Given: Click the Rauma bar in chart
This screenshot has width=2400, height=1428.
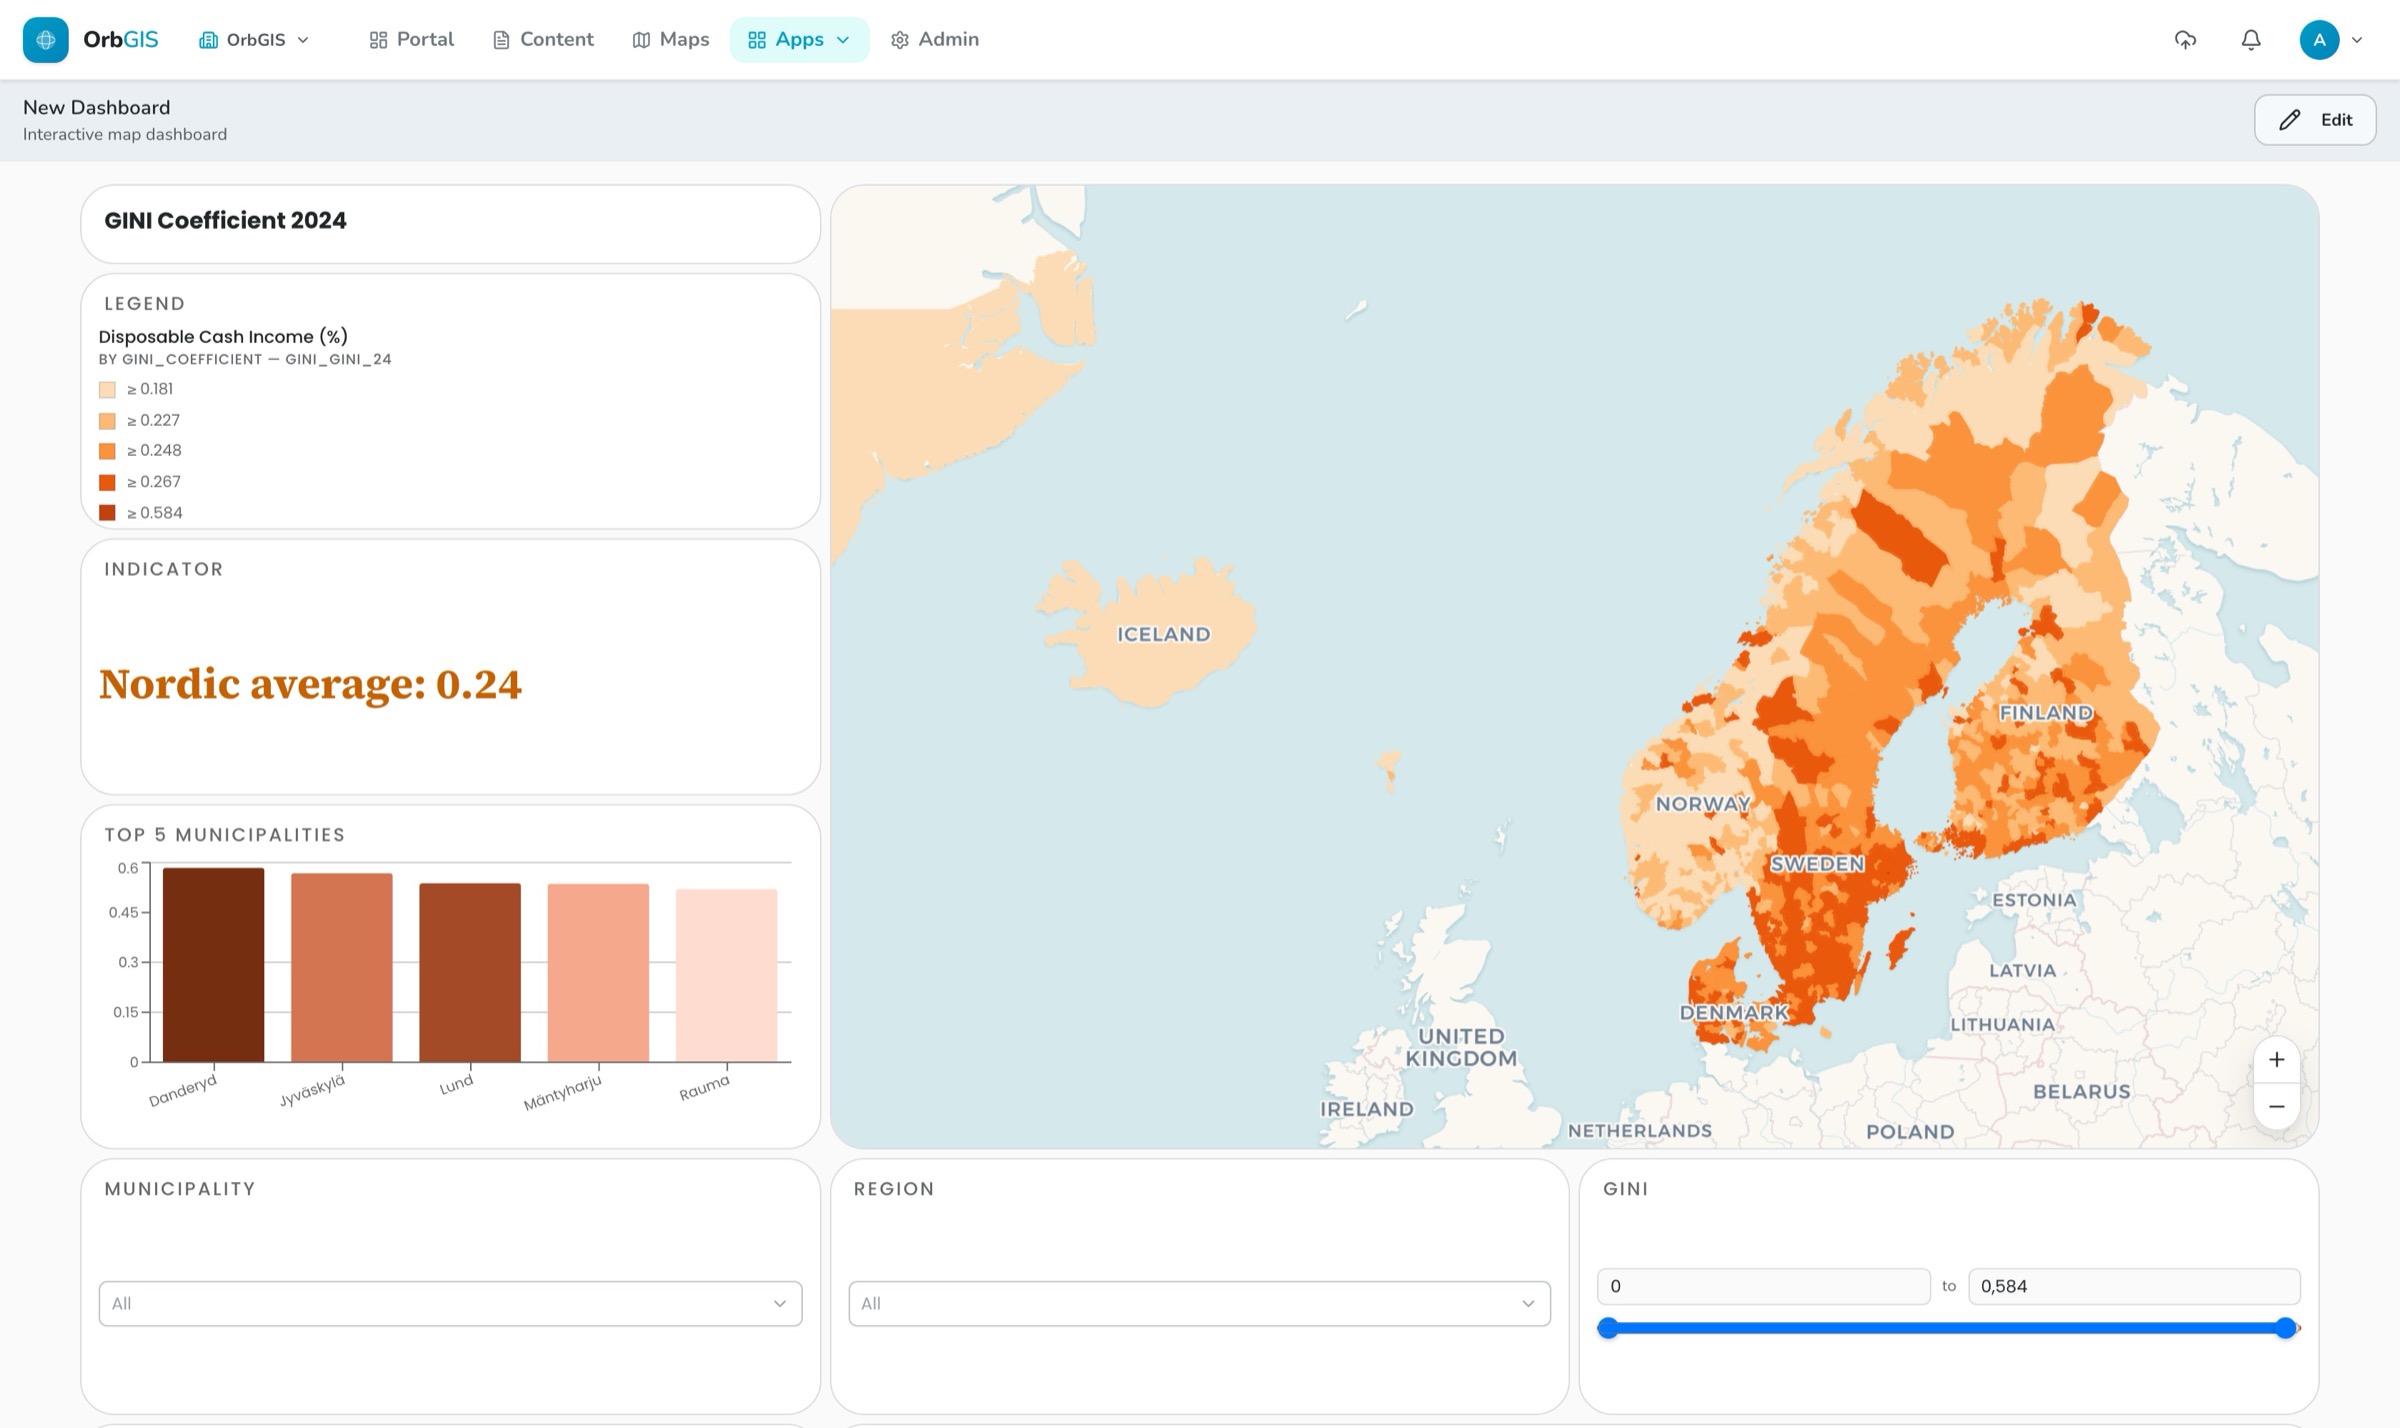Looking at the screenshot, I should [726, 976].
